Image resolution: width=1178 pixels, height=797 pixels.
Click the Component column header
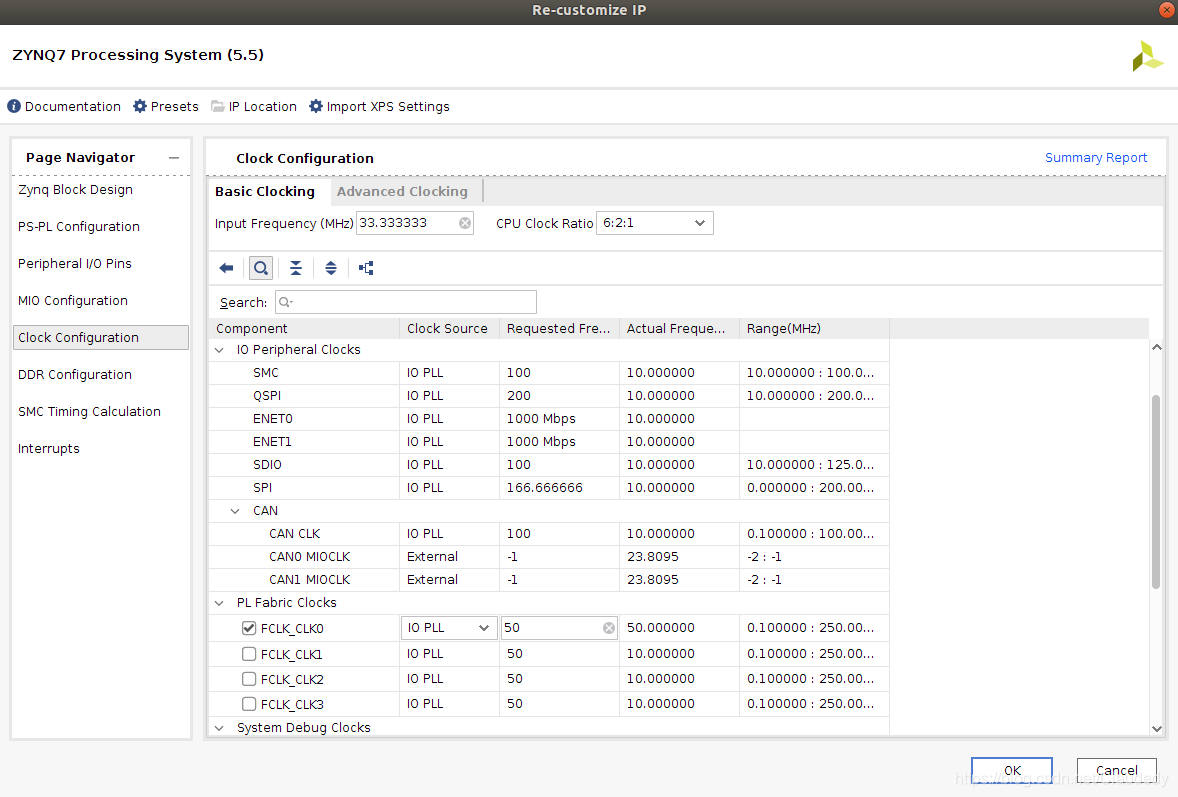click(x=304, y=328)
